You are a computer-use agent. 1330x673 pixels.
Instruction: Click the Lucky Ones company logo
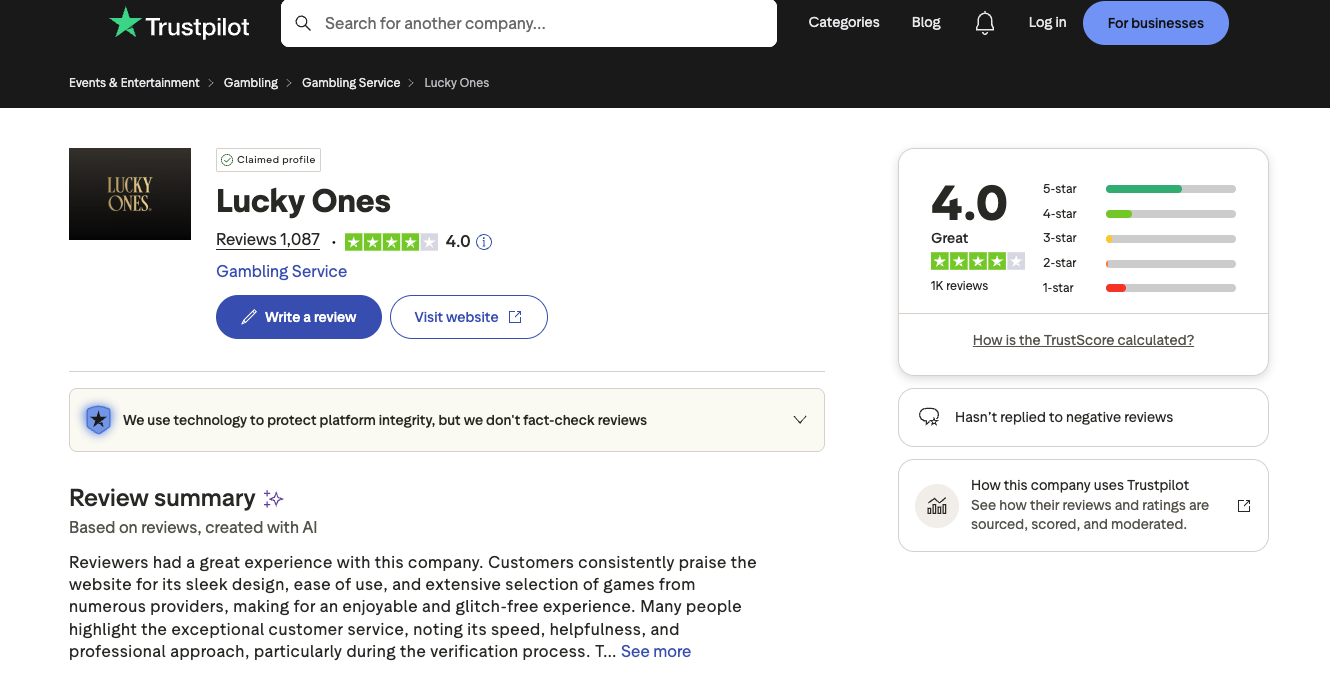pyautogui.click(x=130, y=194)
